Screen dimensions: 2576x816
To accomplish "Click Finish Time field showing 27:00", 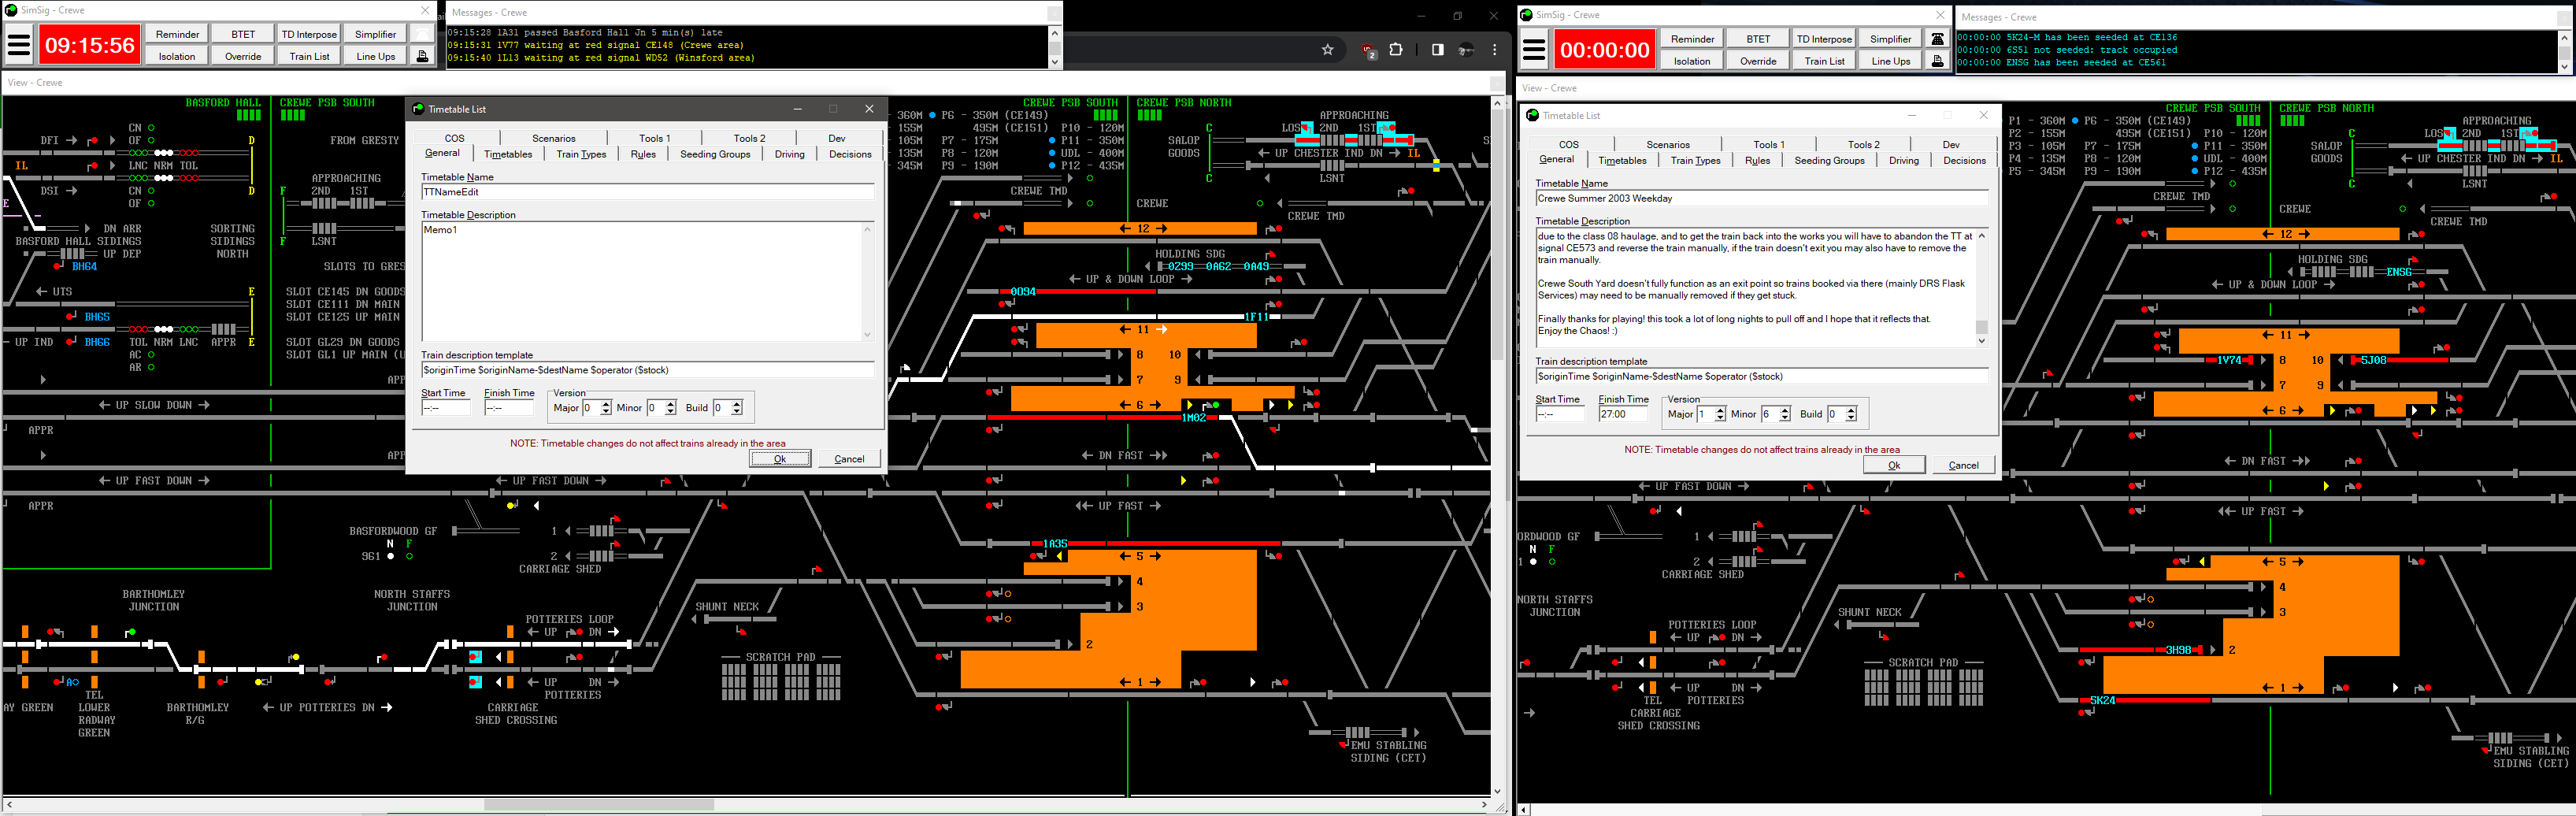I will tap(1623, 414).
